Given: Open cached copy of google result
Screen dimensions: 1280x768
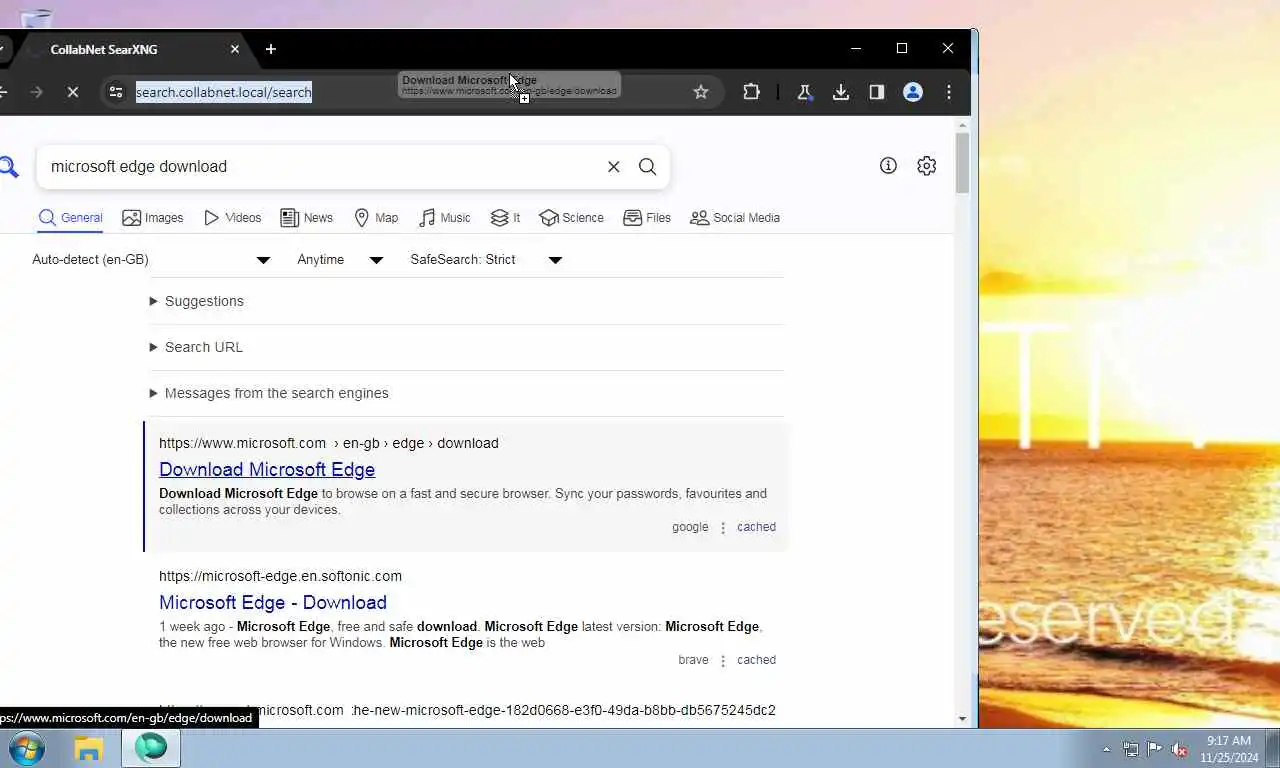Looking at the screenshot, I should click(756, 527).
